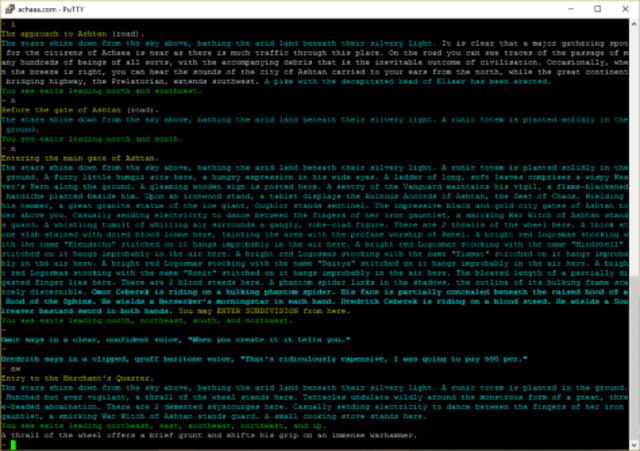
Task: Click the scrollbar down arrow
Action: 634,445
